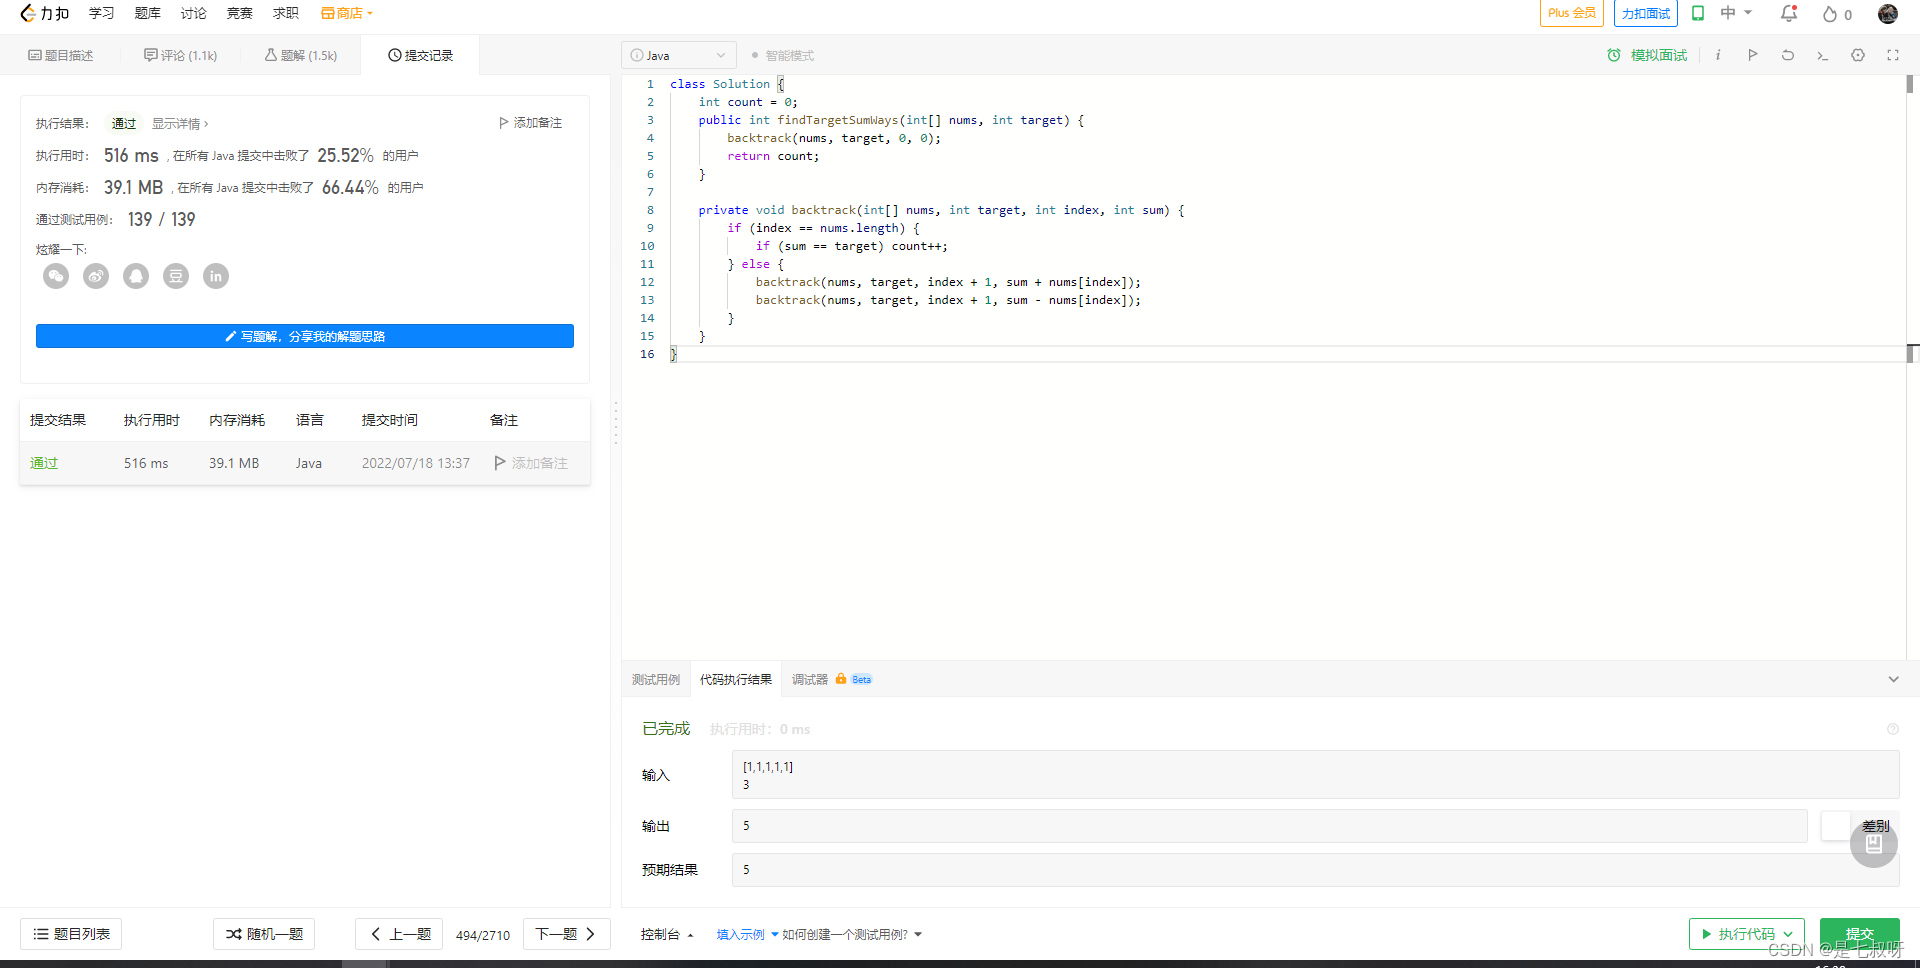Open the terminal/shortcut icon on toolbar

(x=1822, y=55)
